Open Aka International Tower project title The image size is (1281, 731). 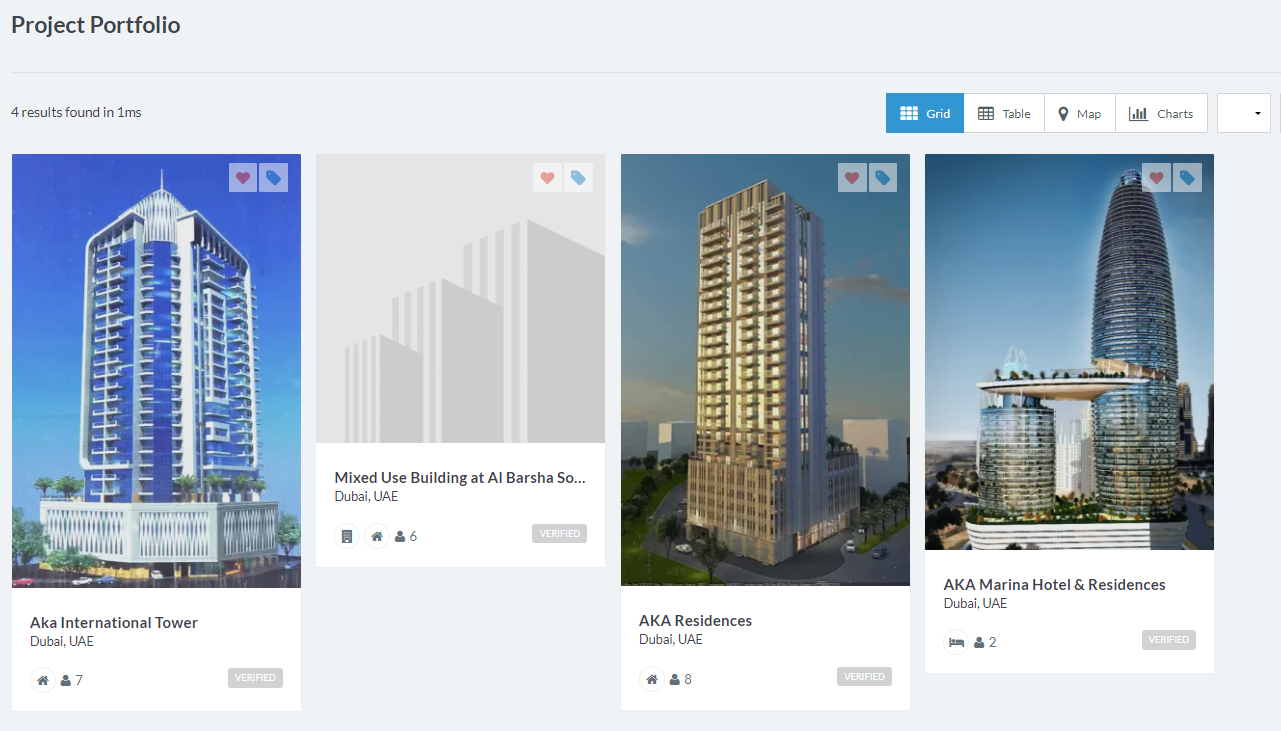coord(114,622)
